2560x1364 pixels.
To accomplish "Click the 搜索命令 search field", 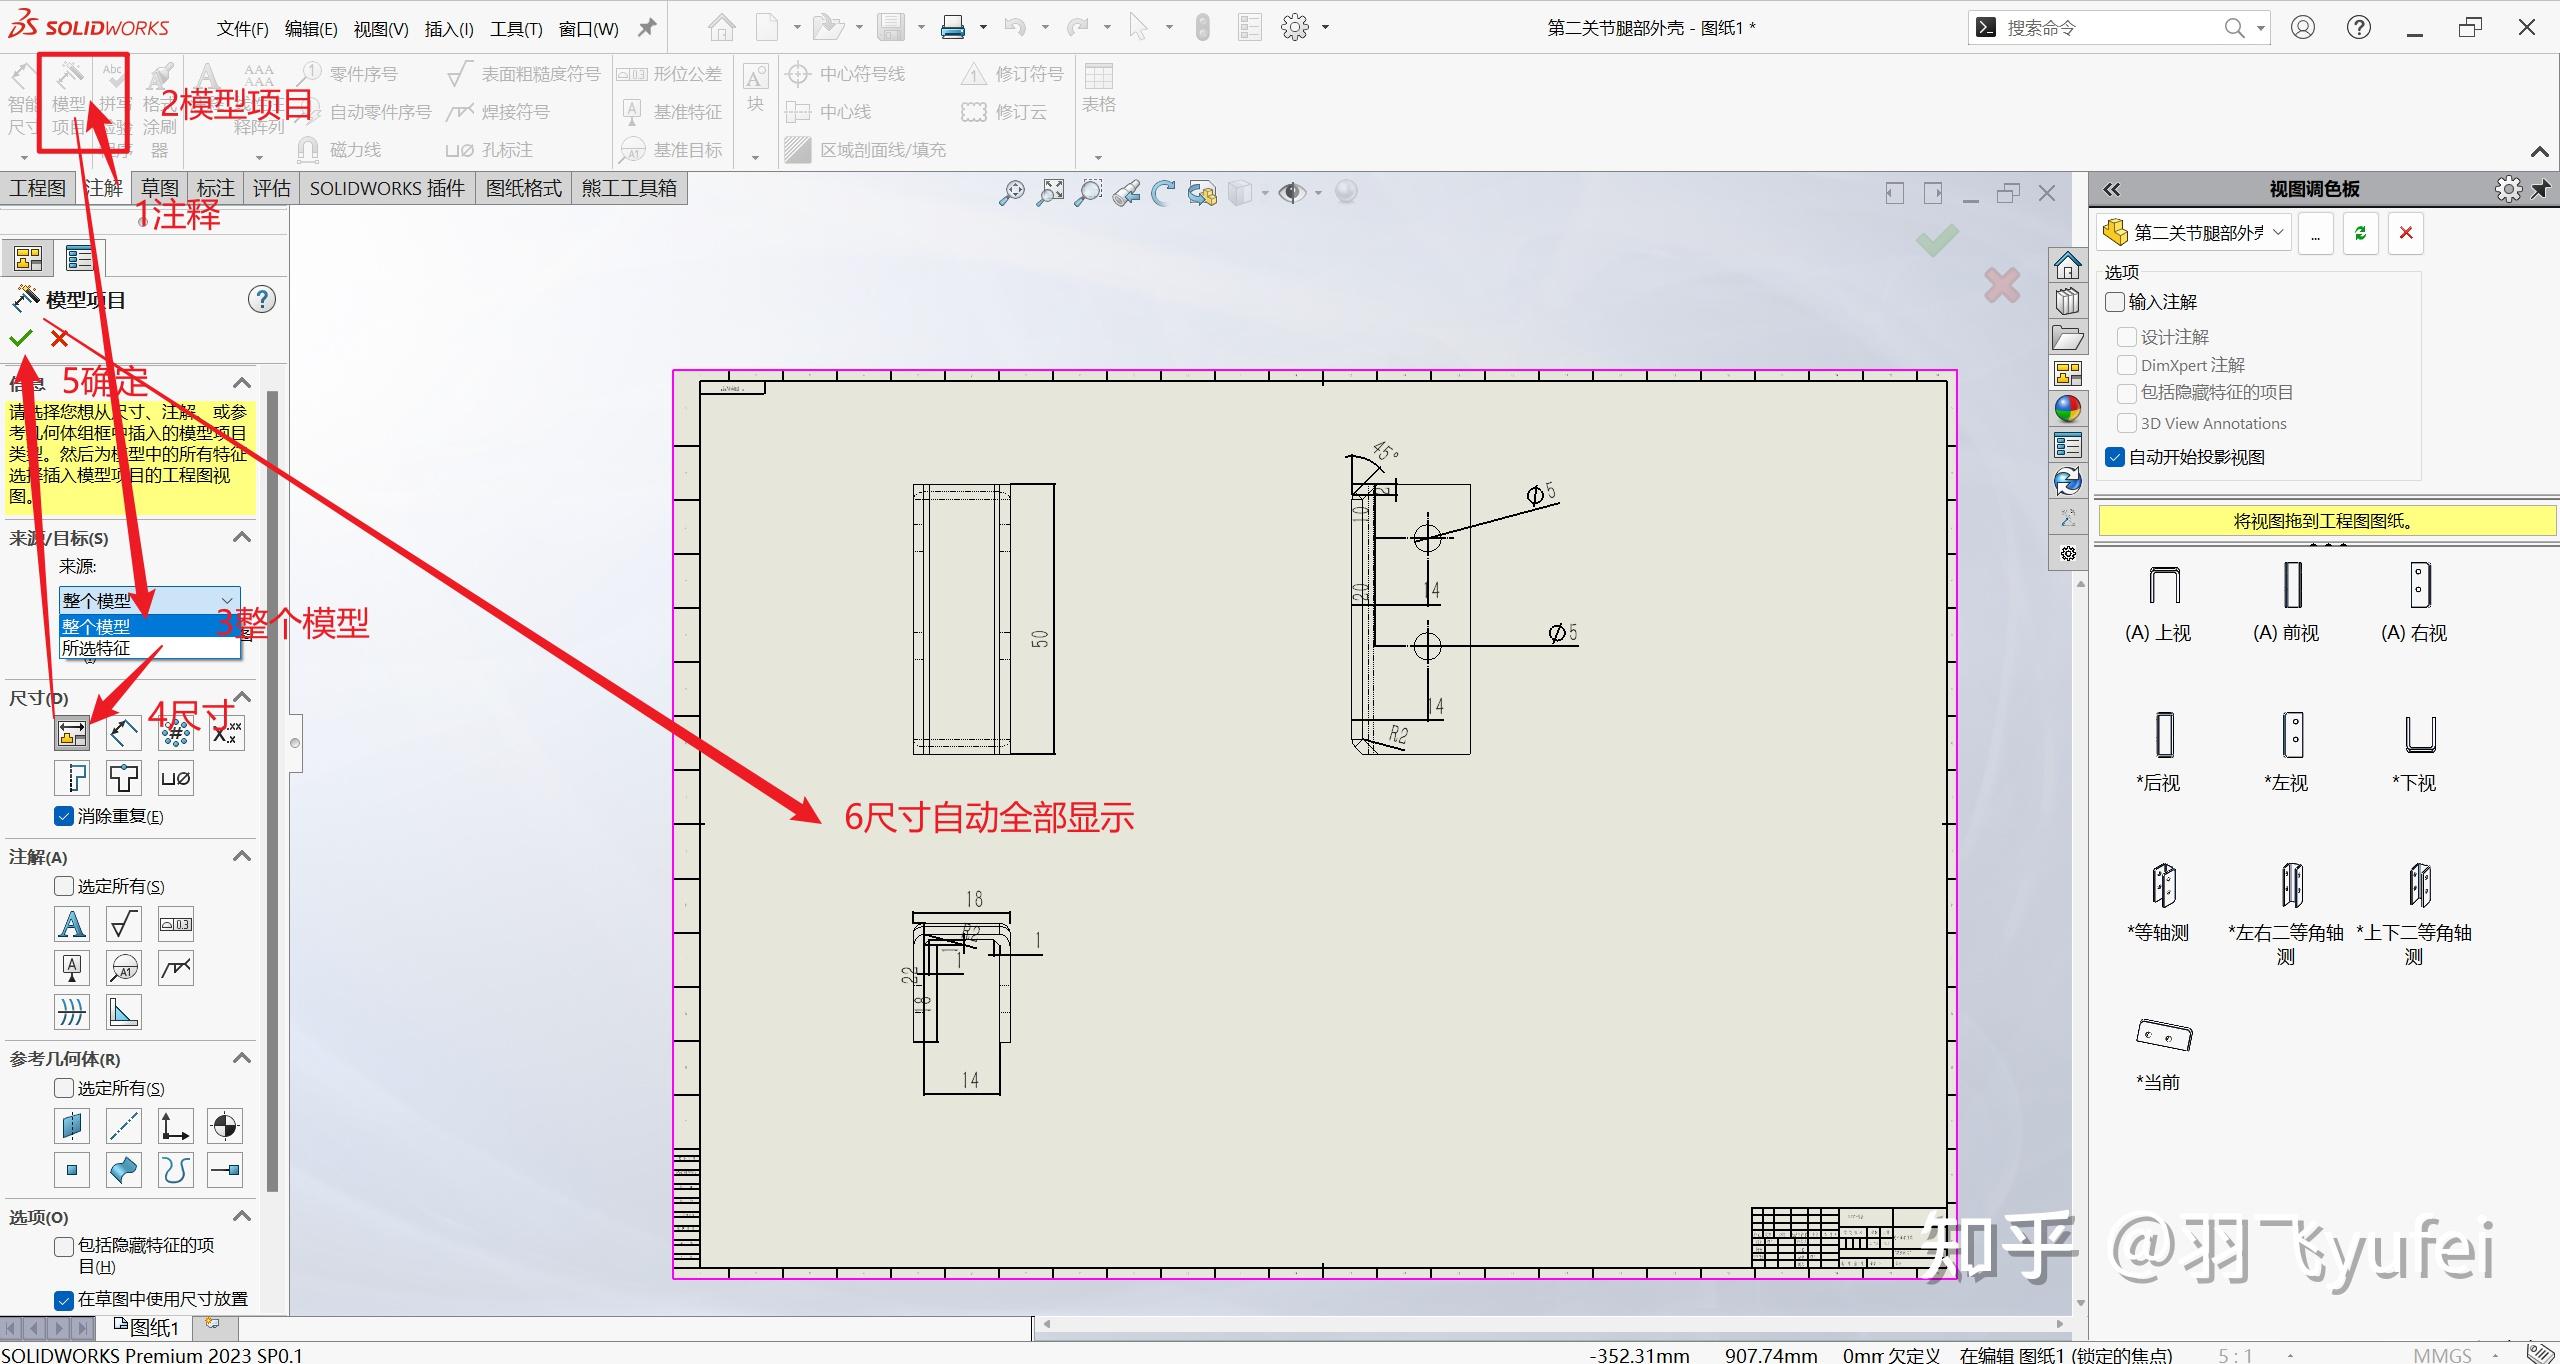I will [x=2117, y=28].
